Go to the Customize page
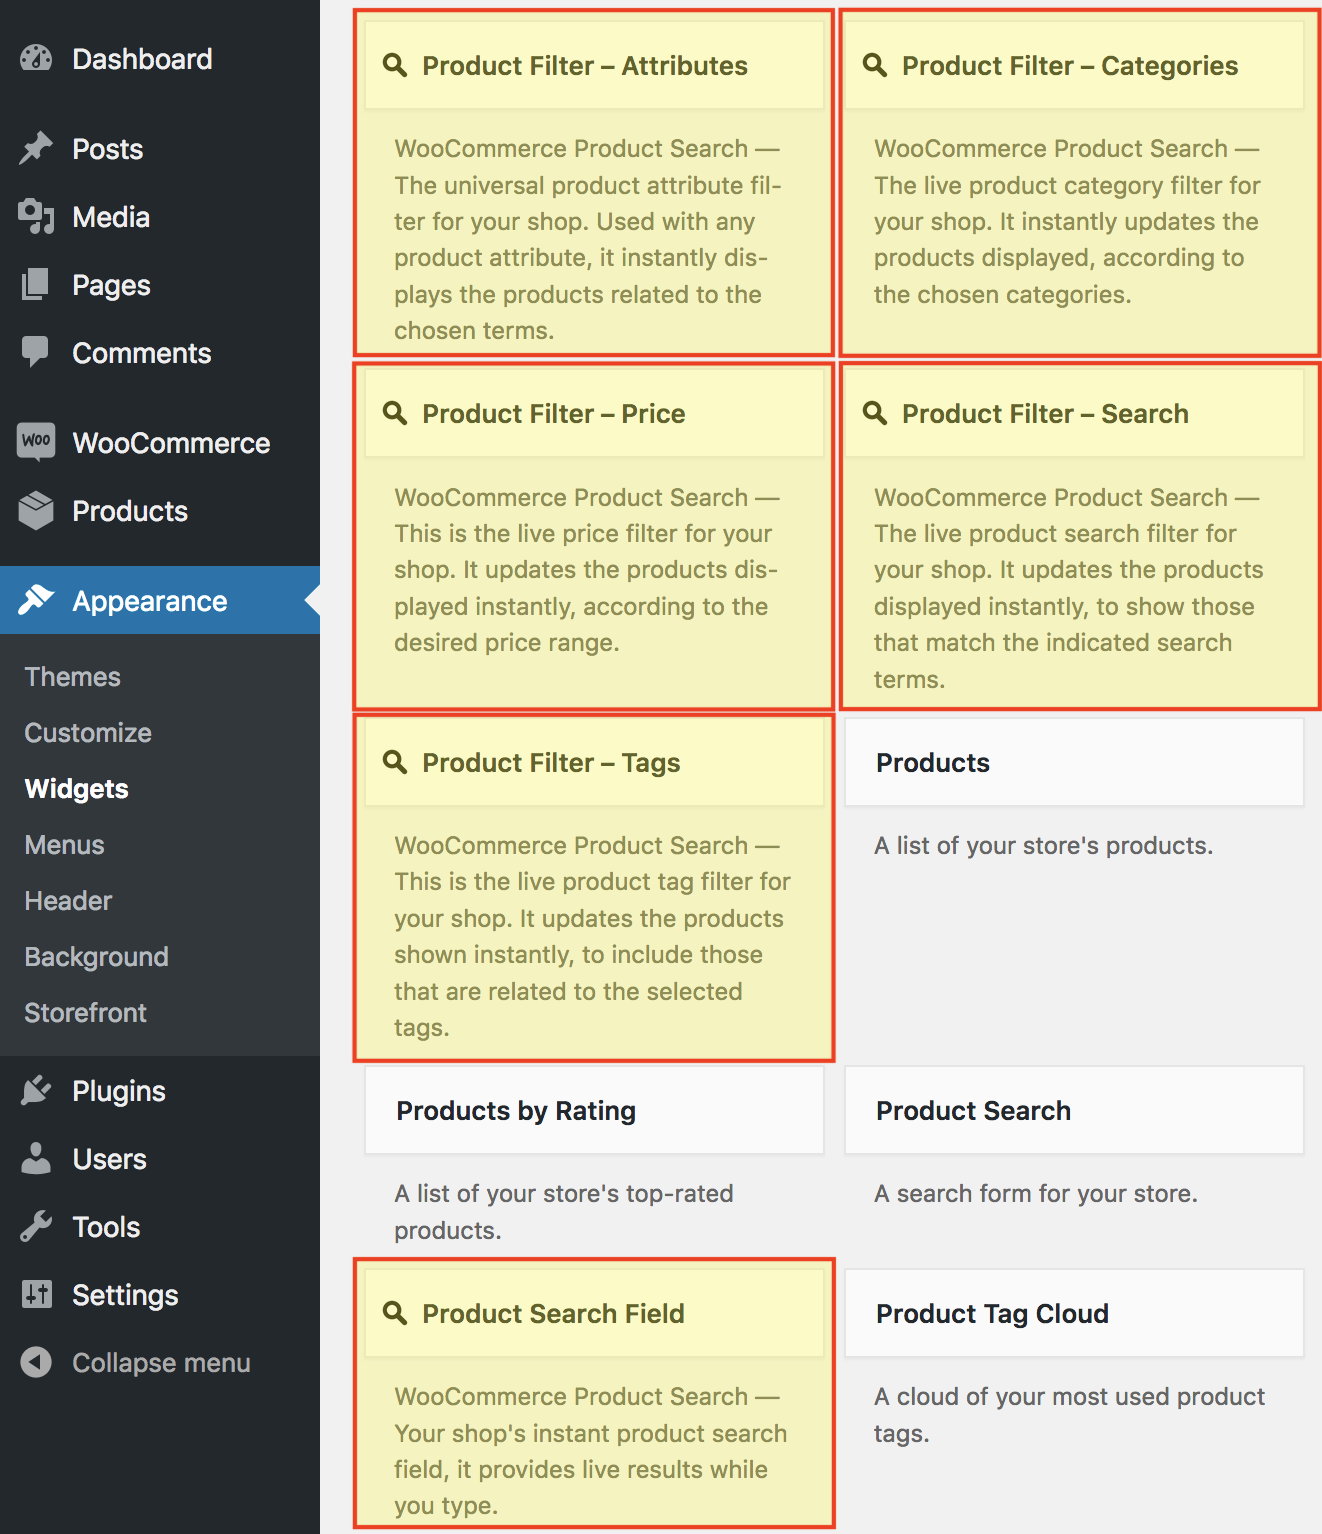The height and width of the screenshot is (1534, 1322). click(x=88, y=733)
